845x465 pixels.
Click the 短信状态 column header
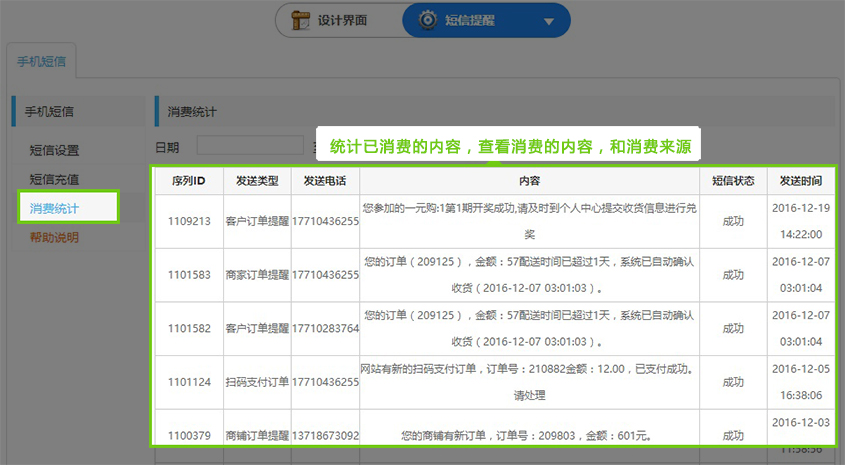[732, 181]
